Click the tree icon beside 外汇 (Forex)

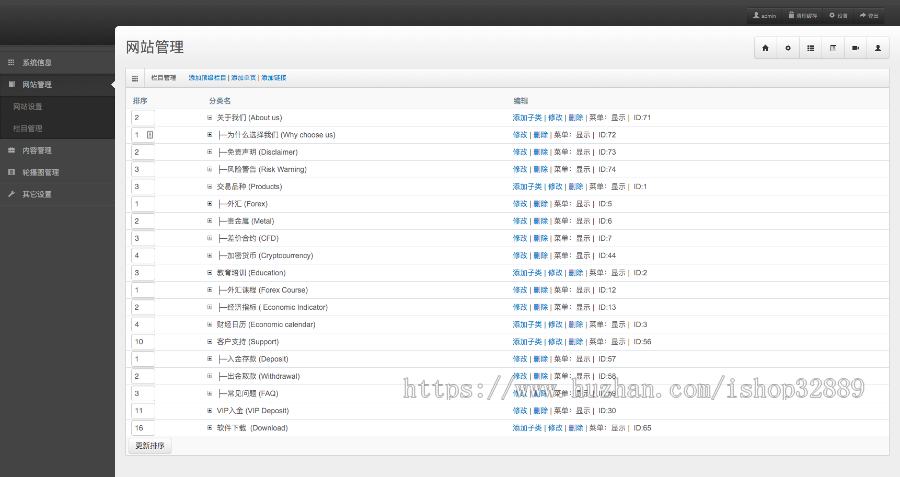(210, 204)
